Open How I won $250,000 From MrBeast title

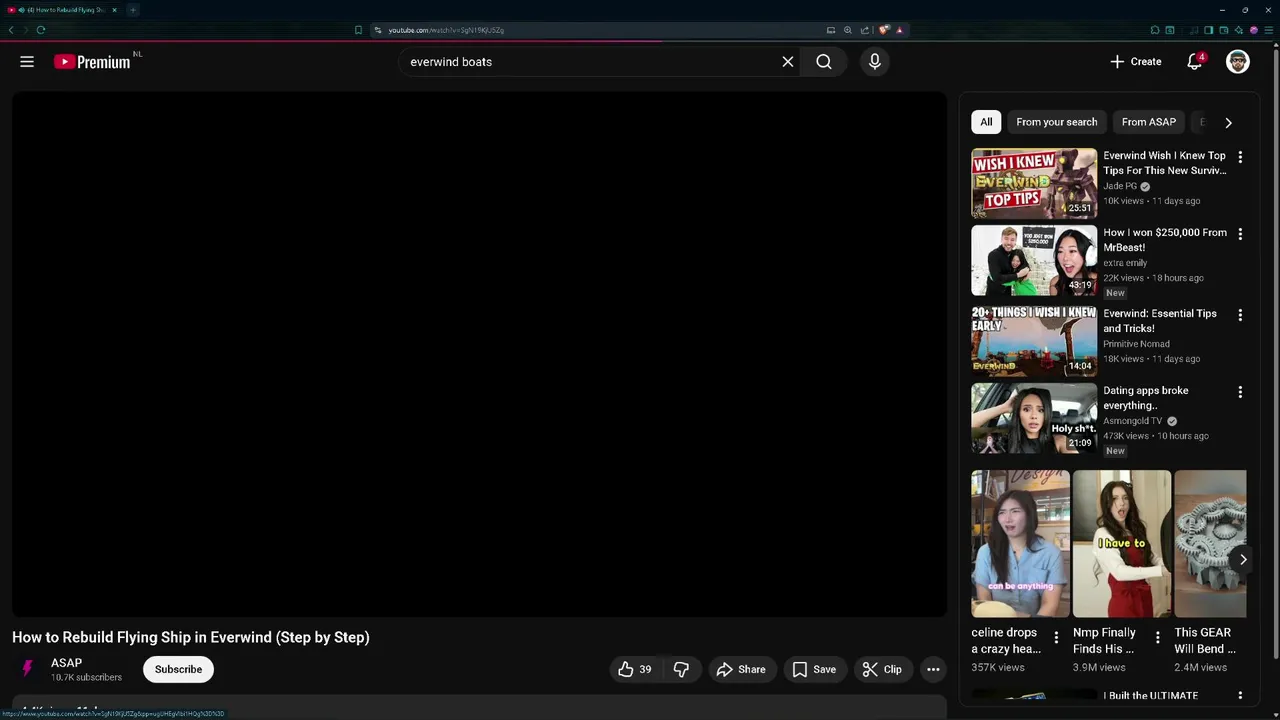coord(1165,240)
